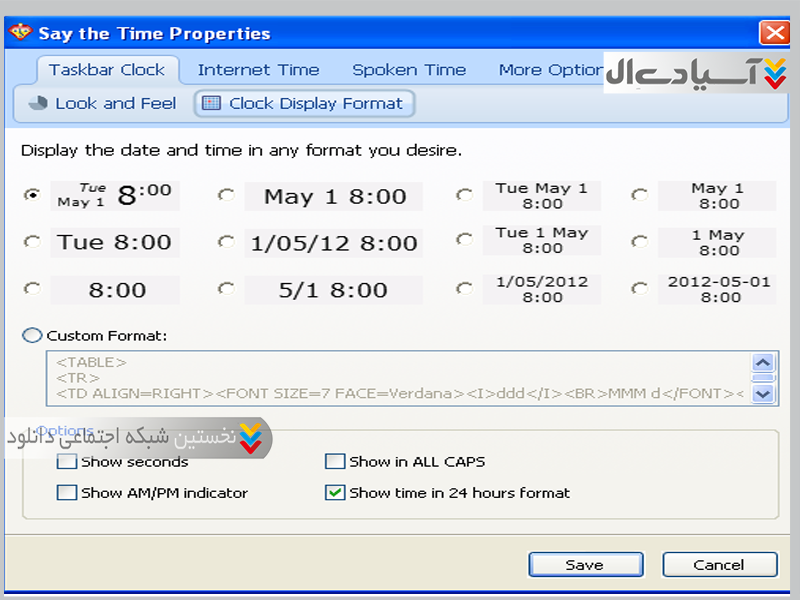Select the Taskbar Clock tab

[107, 70]
